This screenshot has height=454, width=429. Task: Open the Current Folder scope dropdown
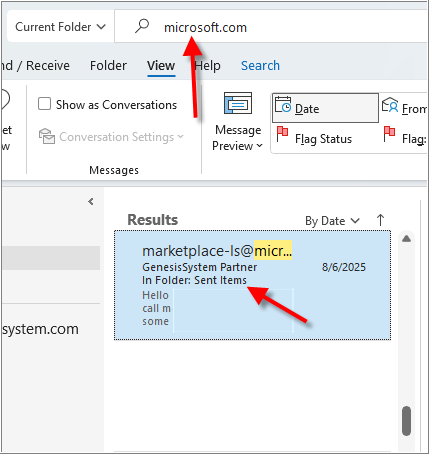coord(60,27)
